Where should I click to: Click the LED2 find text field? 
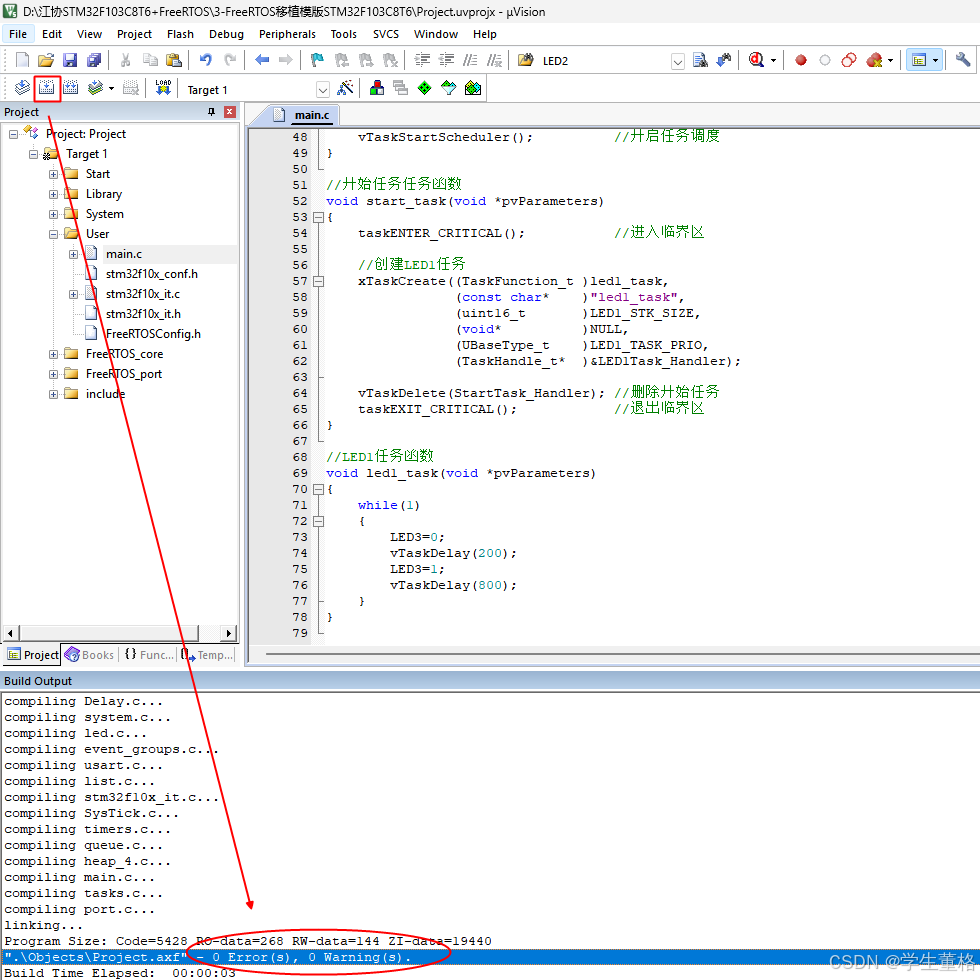pyautogui.click(x=604, y=61)
